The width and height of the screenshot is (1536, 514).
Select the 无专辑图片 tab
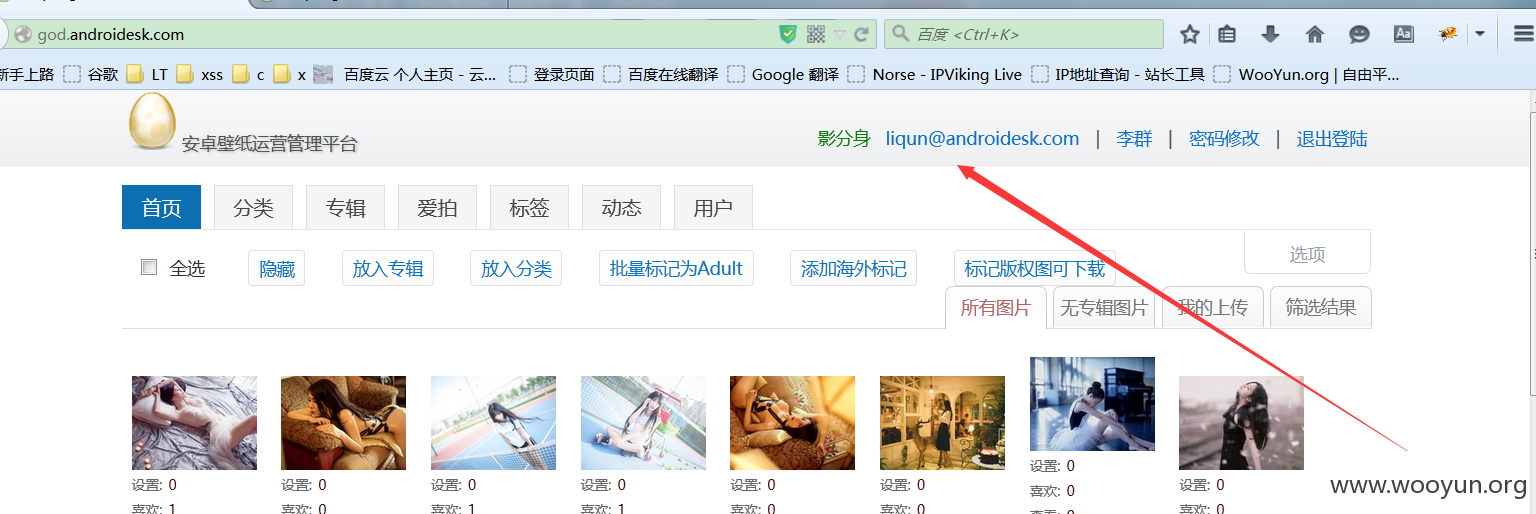coord(1104,307)
